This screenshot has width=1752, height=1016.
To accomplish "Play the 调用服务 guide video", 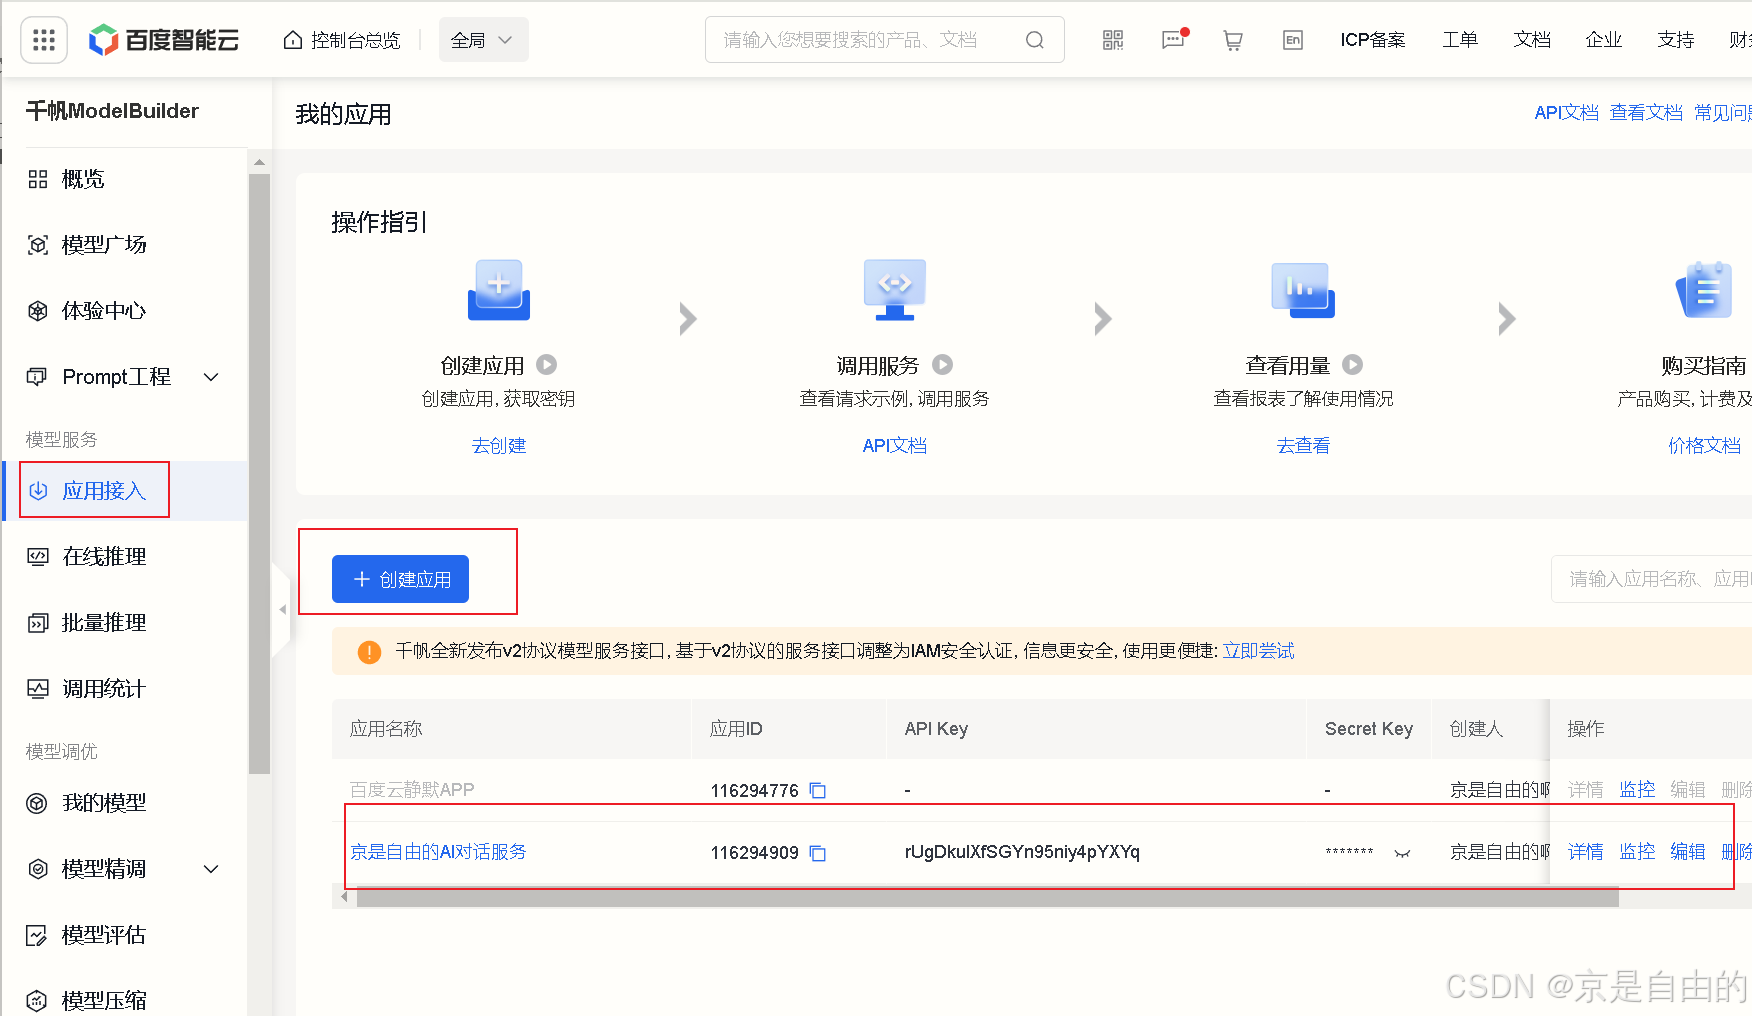I will [943, 365].
